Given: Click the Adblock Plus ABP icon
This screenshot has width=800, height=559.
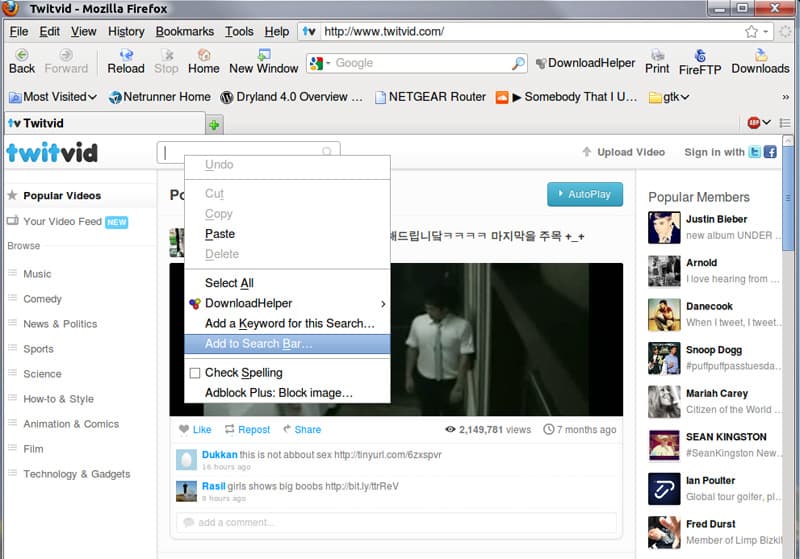Looking at the screenshot, I should (x=753, y=123).
